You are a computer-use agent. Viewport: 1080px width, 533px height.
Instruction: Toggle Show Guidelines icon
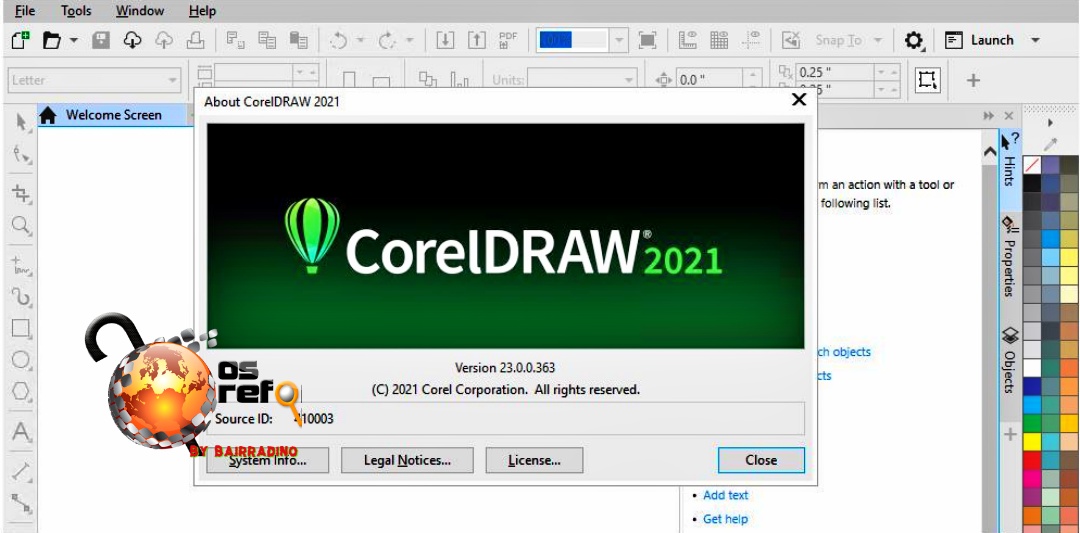751,41
